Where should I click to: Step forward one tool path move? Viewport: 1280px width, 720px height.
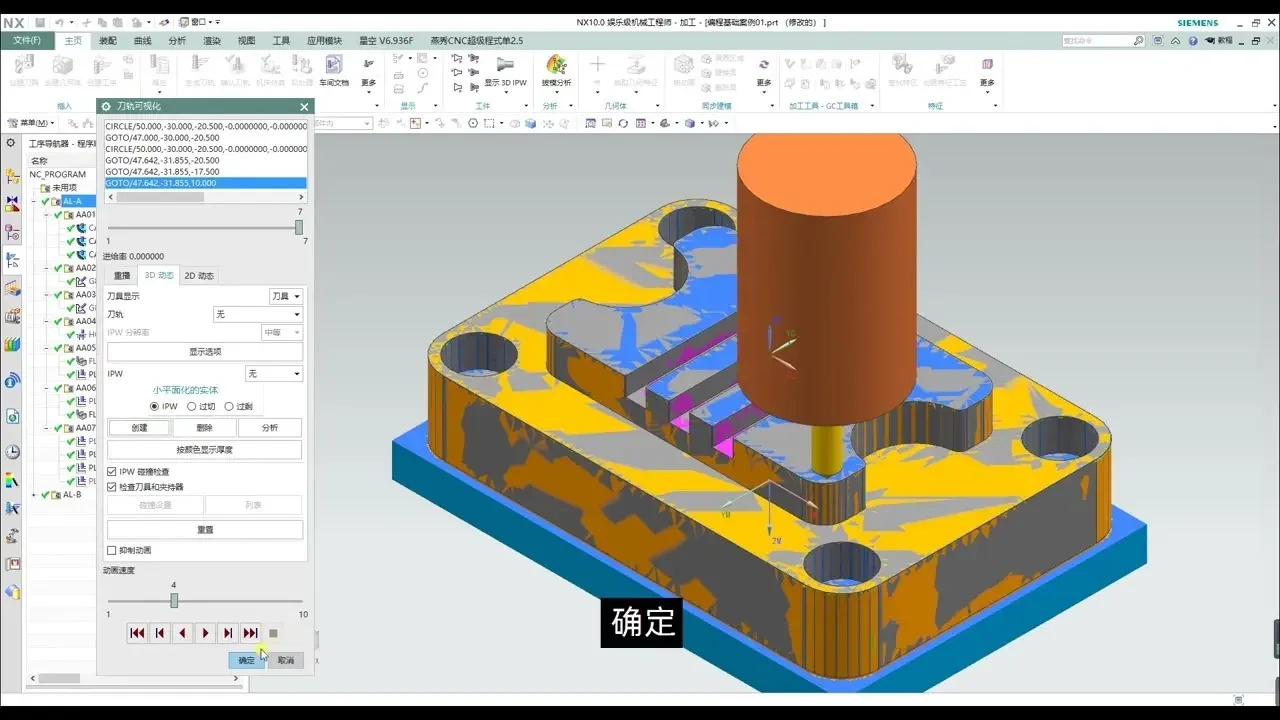(228, 633)
